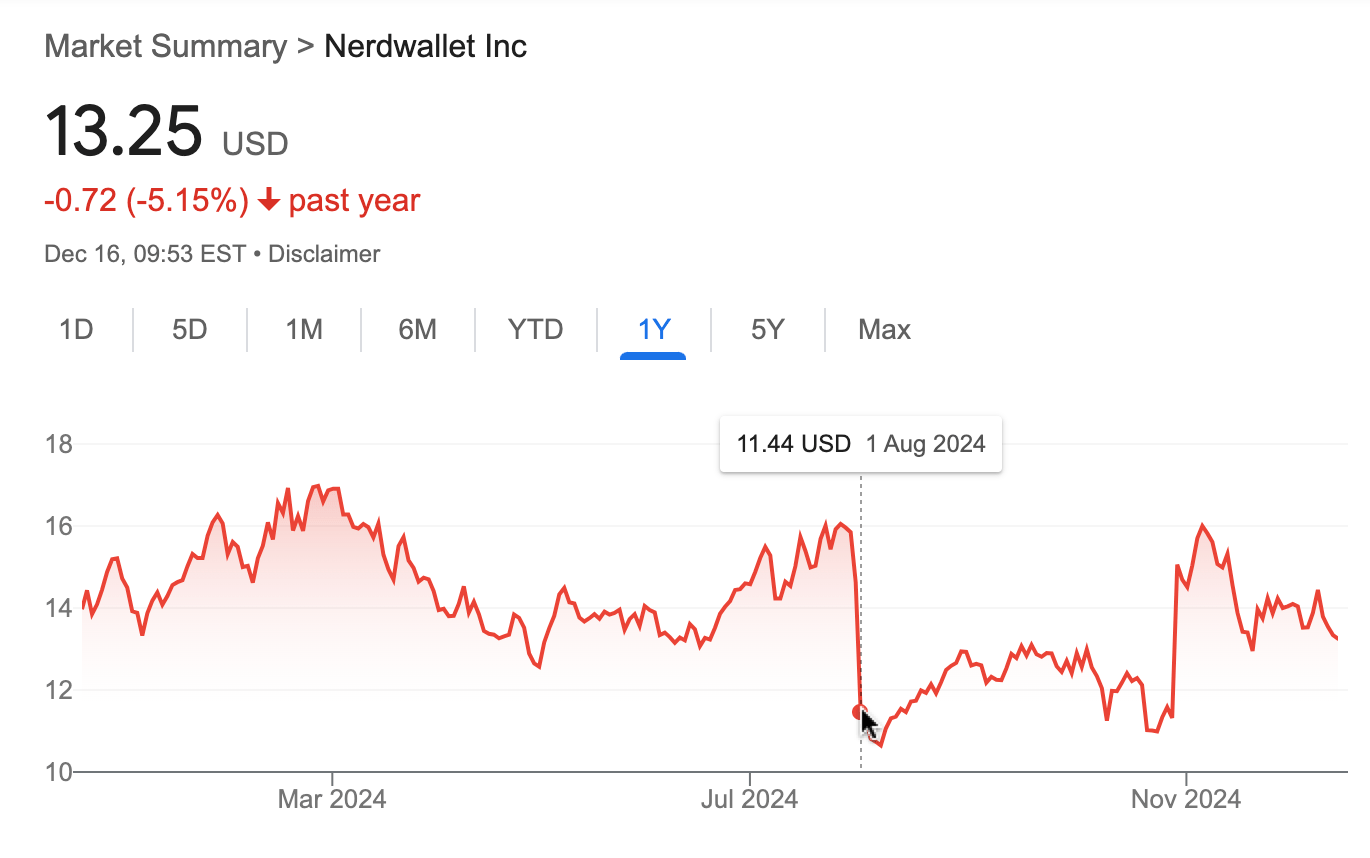Click the Mar 2024 axis label
Screen dimensions: 1370x858
tap(332, 799)
